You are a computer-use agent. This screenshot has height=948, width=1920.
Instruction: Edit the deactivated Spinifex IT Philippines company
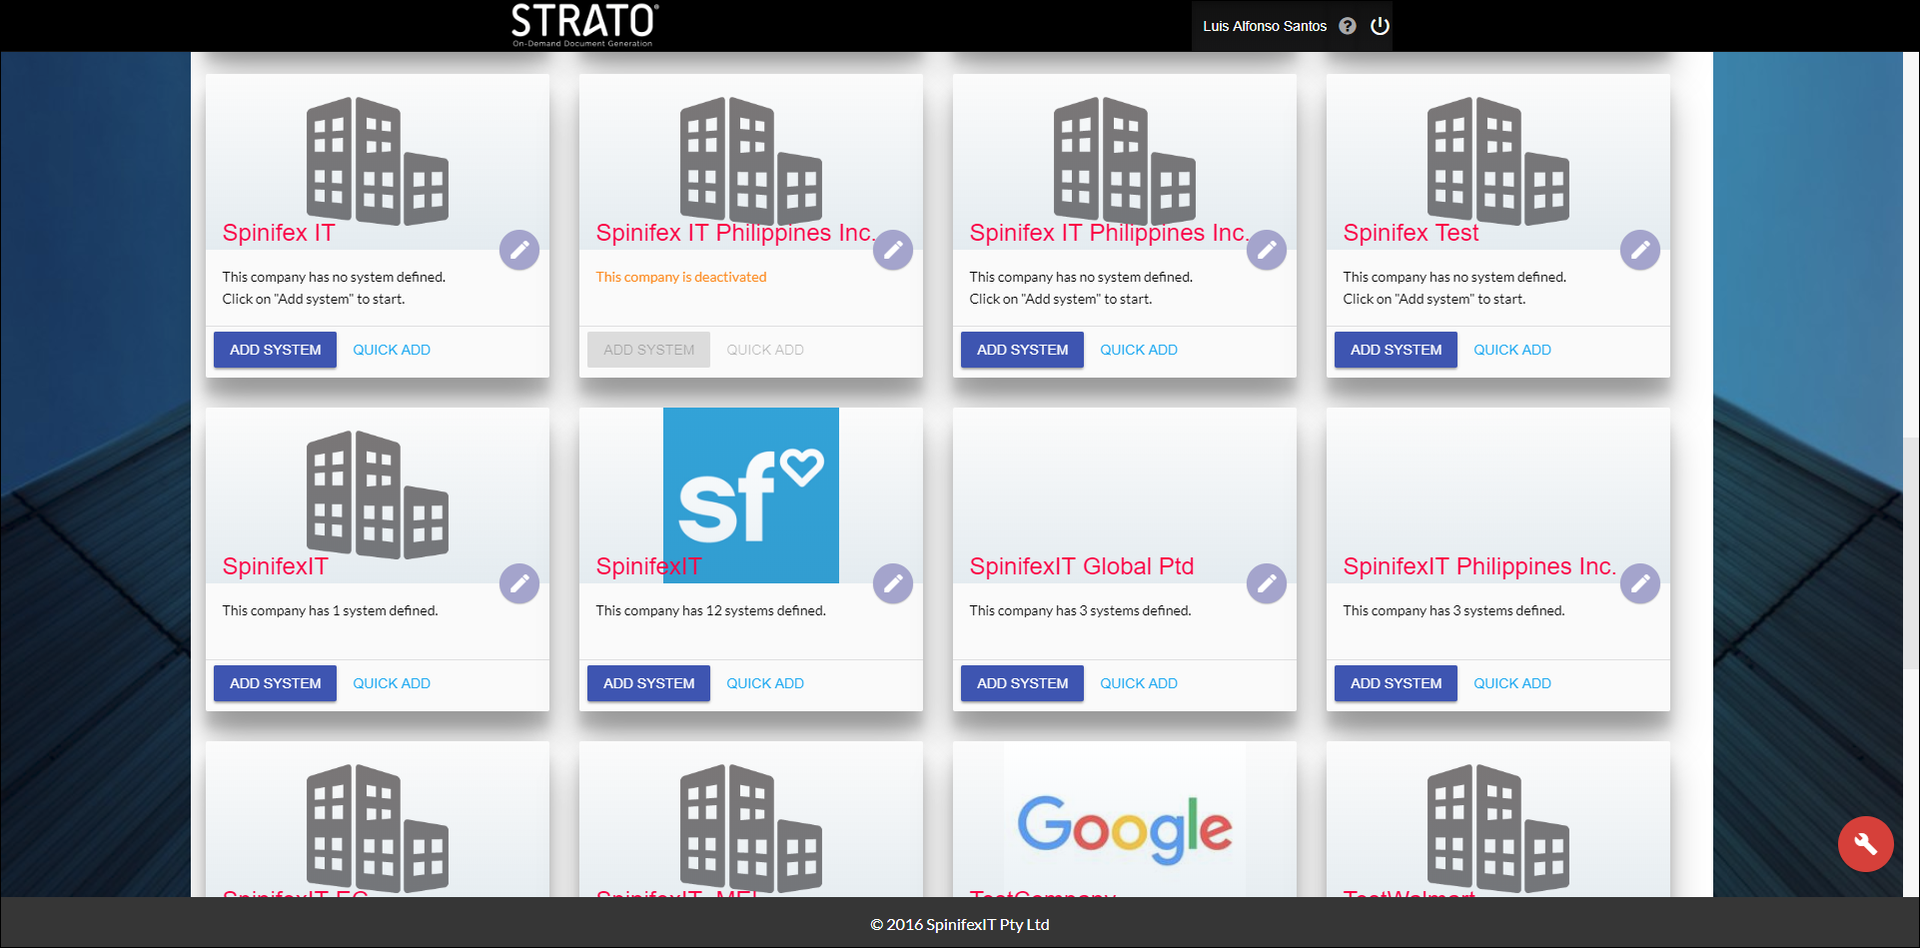coord(892,250)
